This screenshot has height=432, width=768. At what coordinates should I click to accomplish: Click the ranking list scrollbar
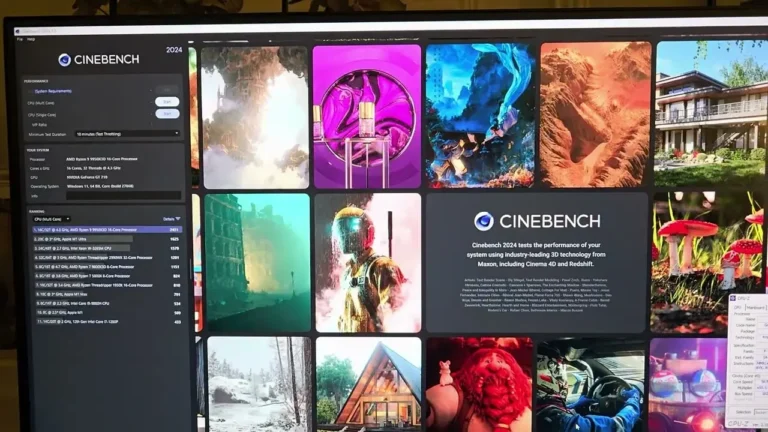coord(191,268)
